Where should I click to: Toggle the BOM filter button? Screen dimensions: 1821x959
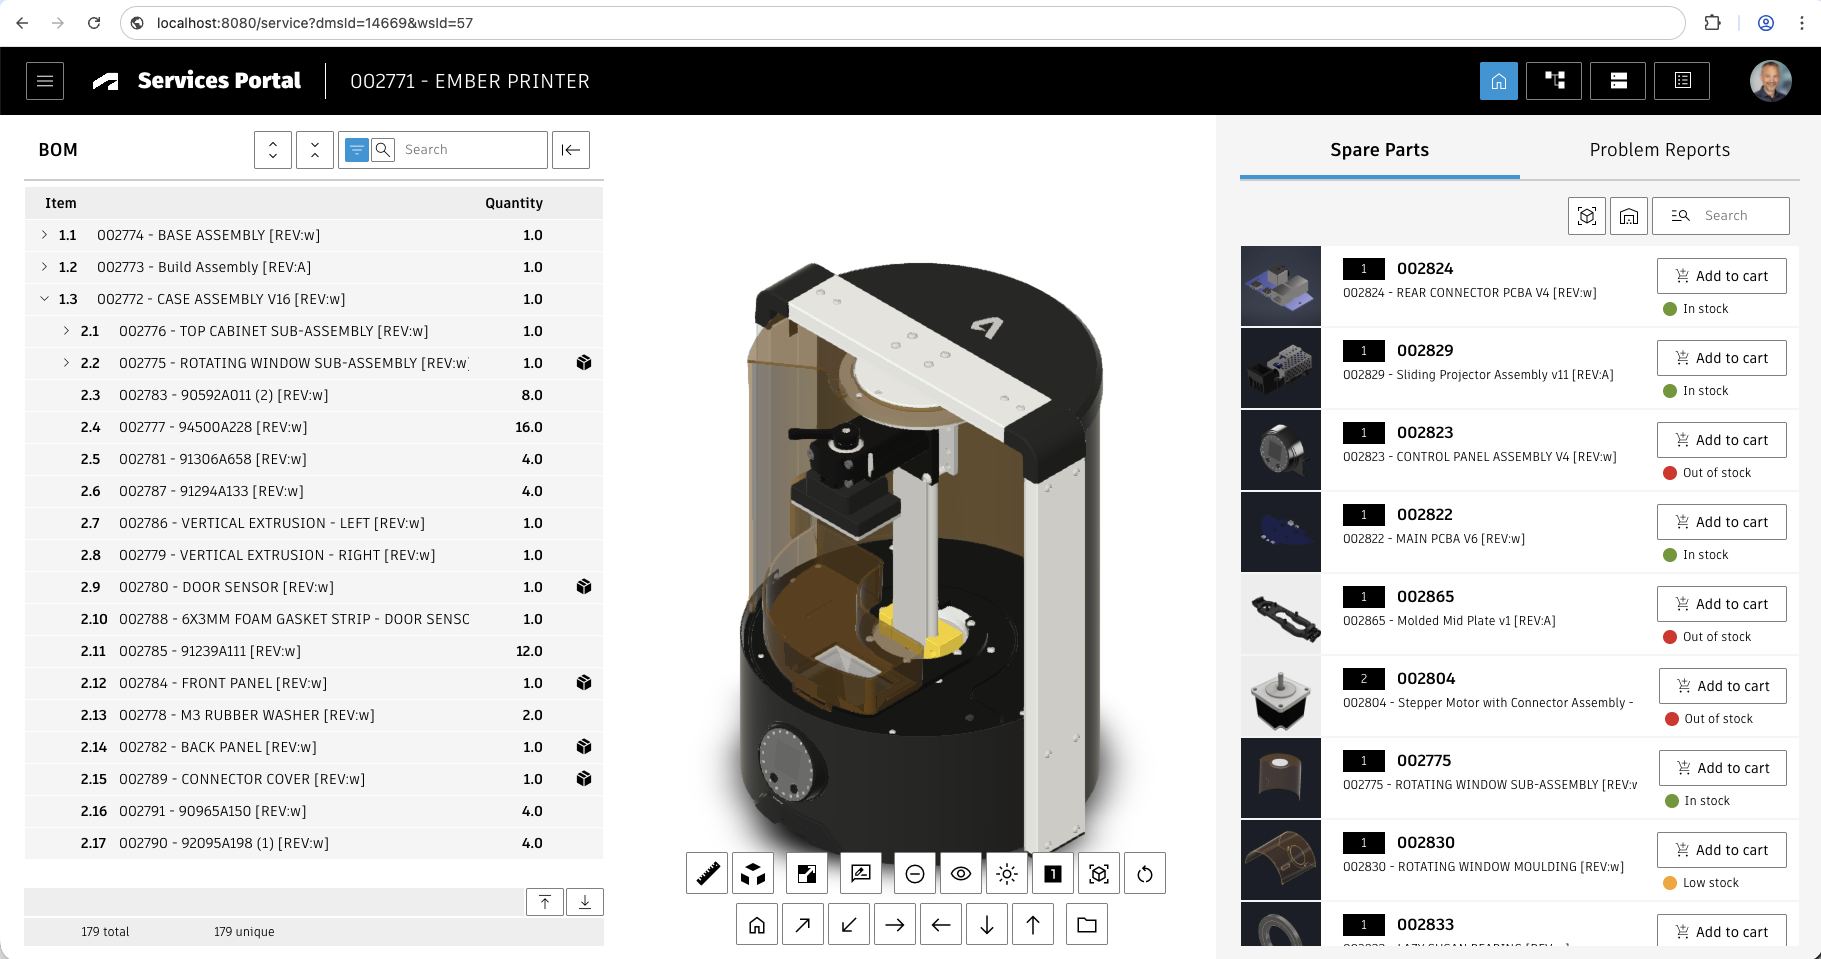coord(357,150)
